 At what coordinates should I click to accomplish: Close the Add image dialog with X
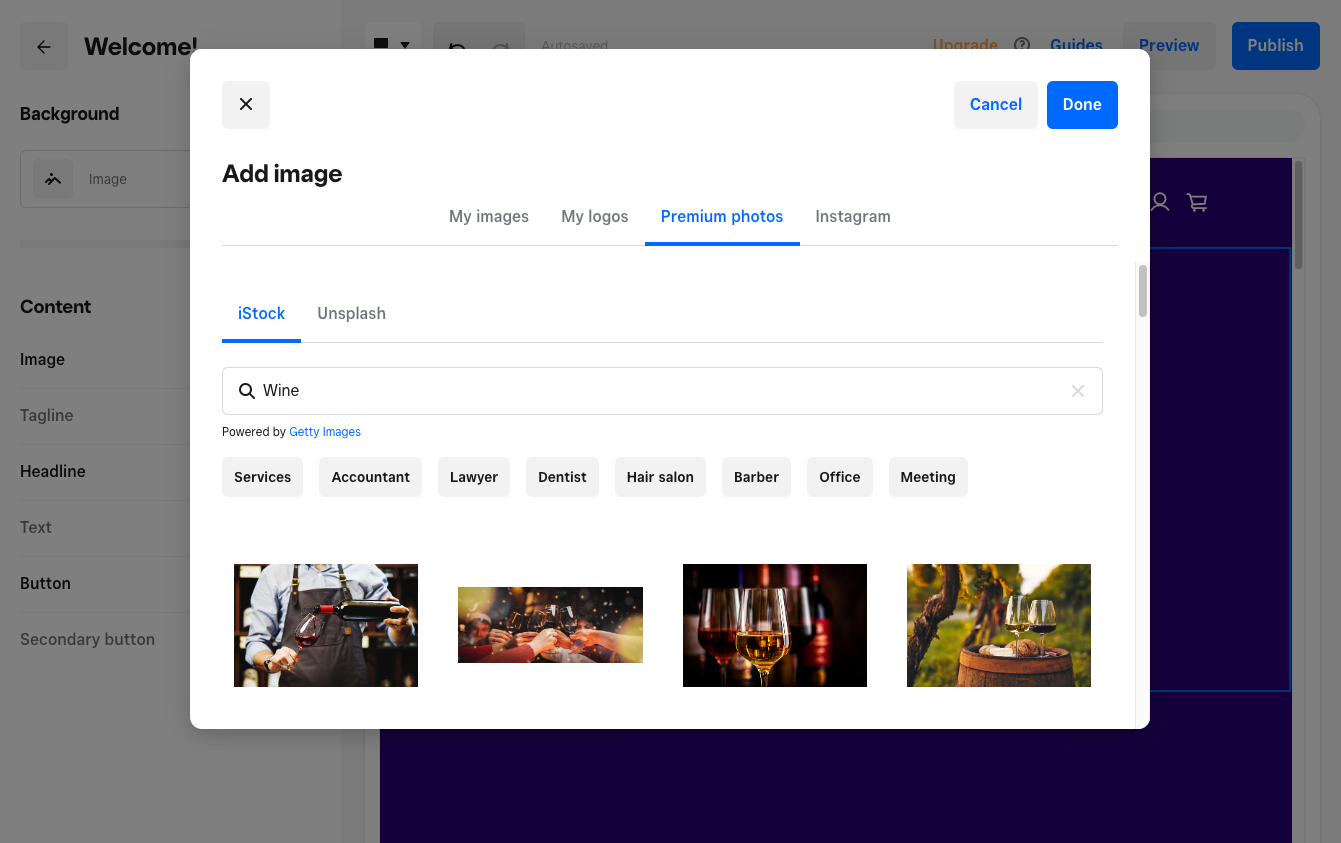tap(246, 105)
